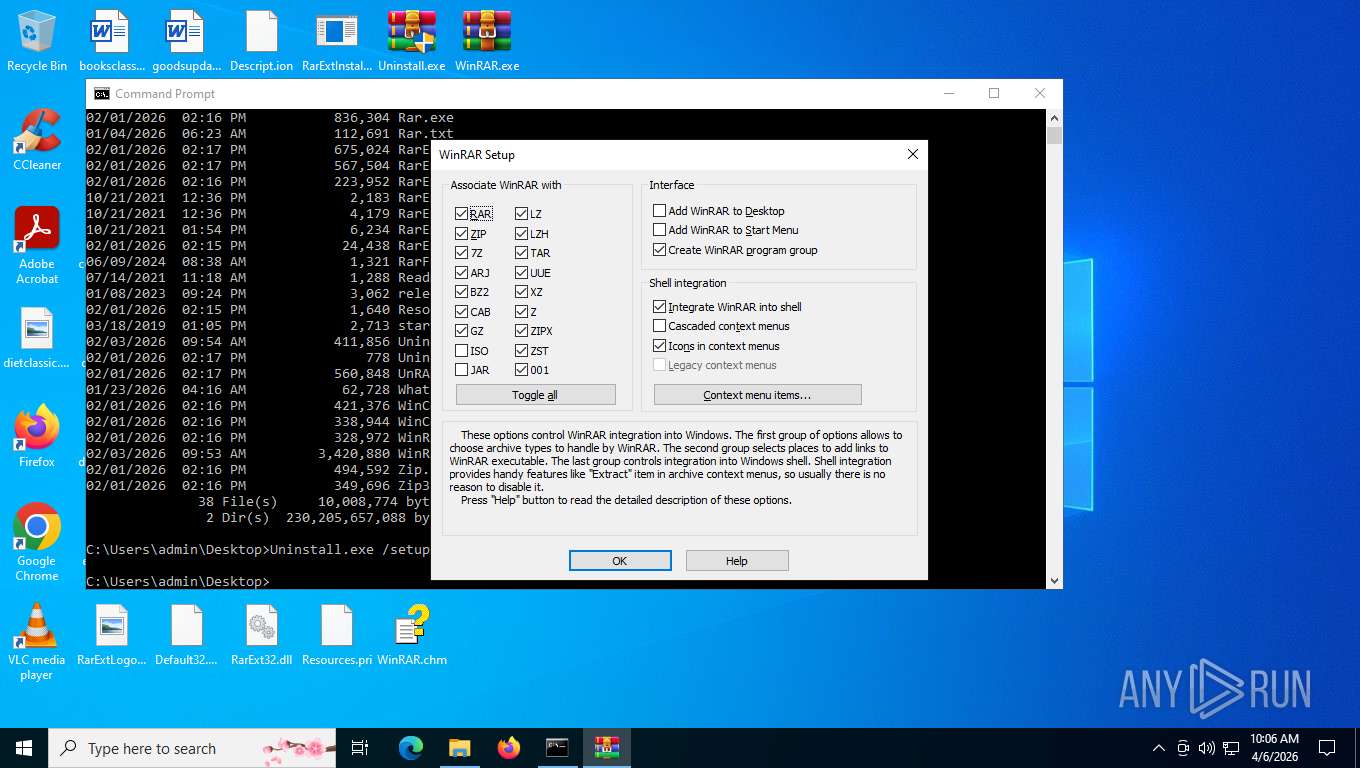Open the booksclass Word document icon
The width and height of the screenshot is (1360, 768).
click(112, 40)
